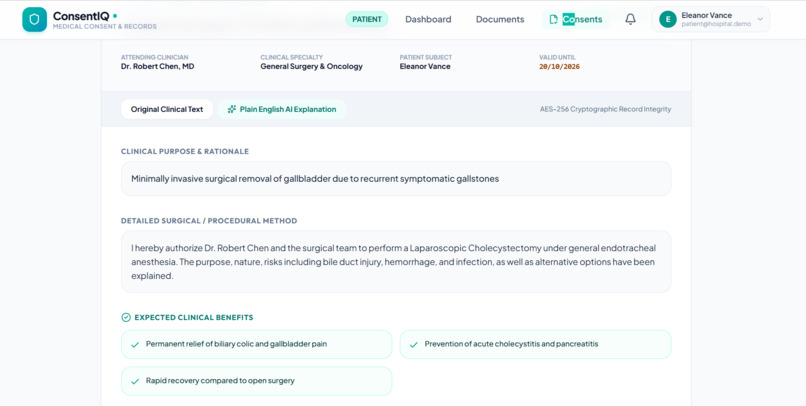Click 'AES-256 Cryptographic Record Integrity' label
This screenshot has width=806, height=406.
[x=606, y=109]
